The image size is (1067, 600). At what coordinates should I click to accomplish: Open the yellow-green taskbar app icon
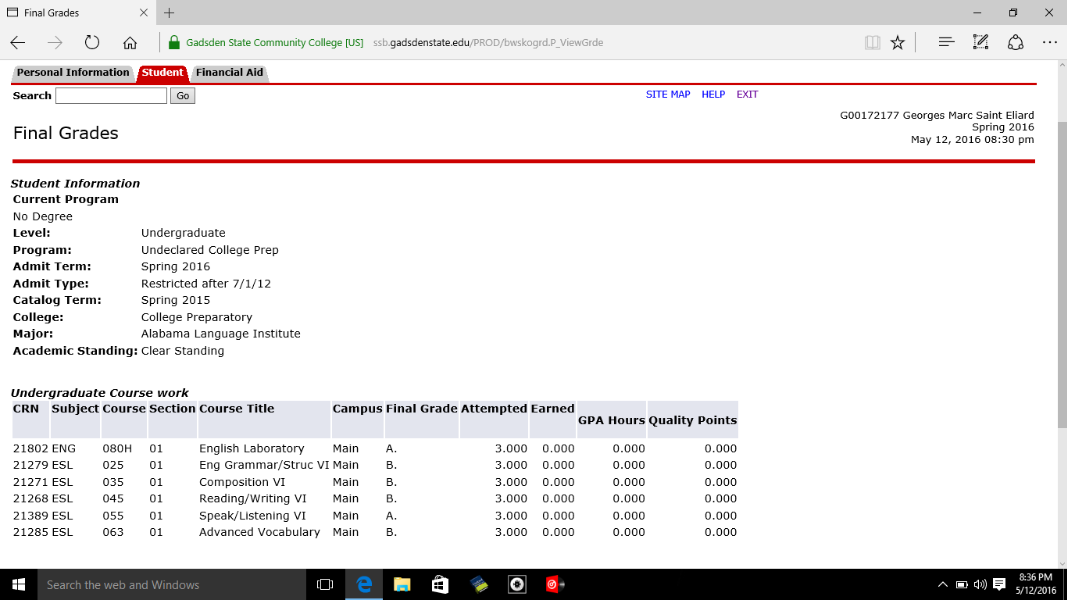(479, 584)
